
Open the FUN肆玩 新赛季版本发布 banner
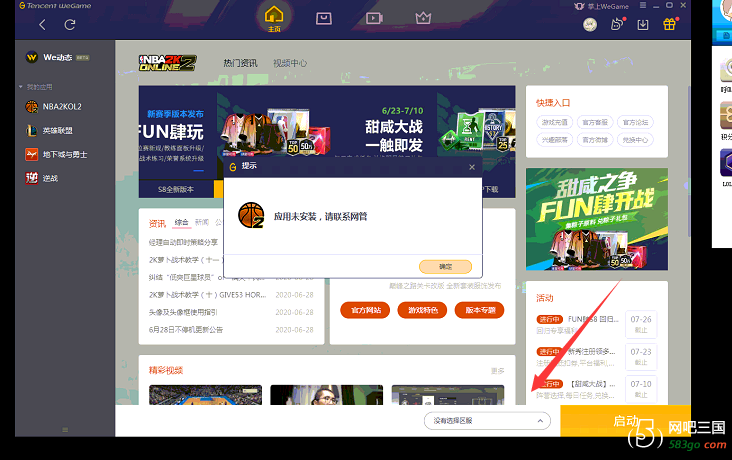[178, 133]
